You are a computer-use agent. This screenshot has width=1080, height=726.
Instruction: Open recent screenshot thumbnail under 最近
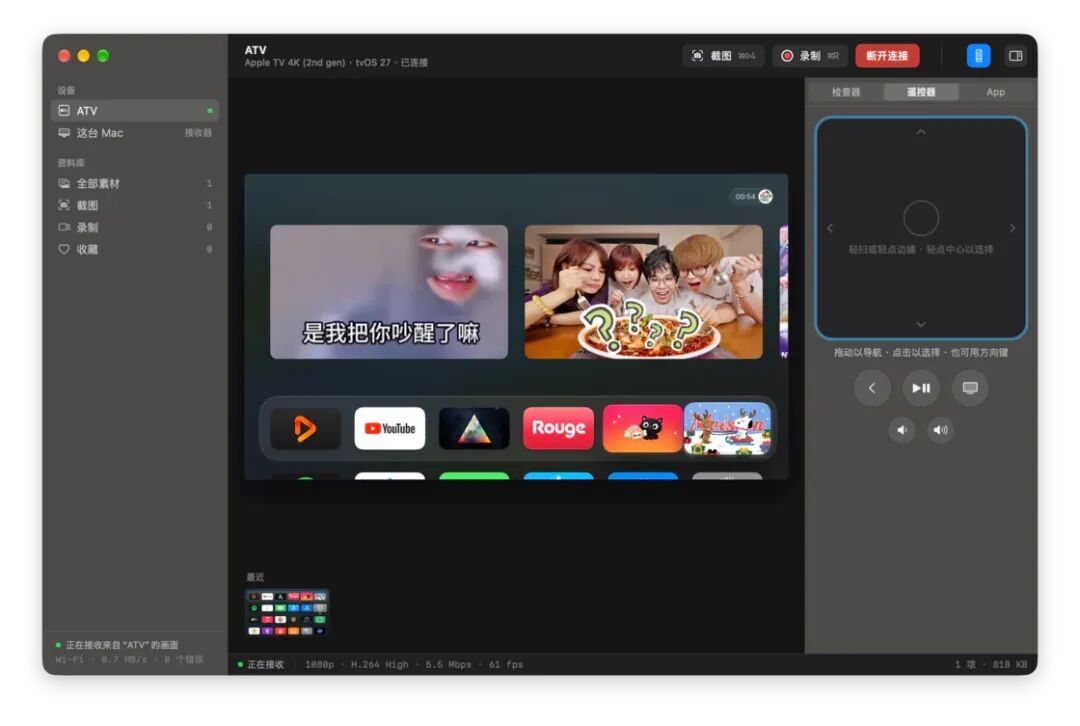click(287, 612)
